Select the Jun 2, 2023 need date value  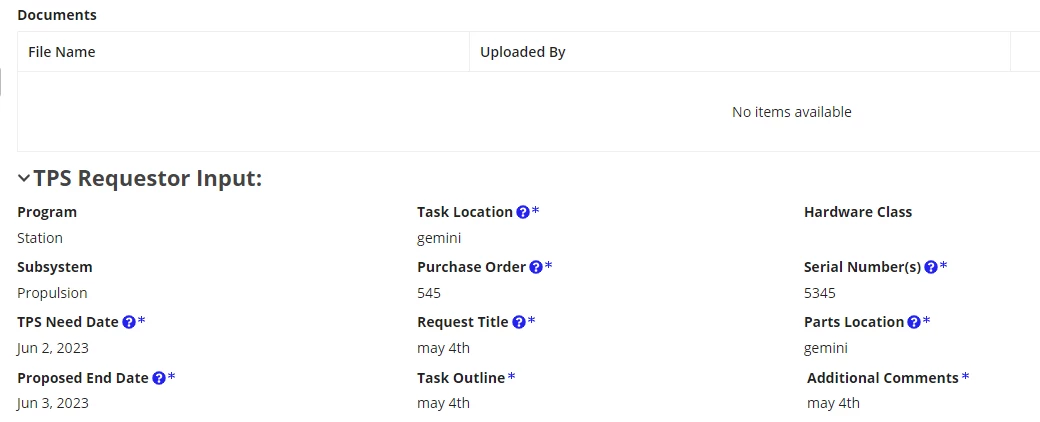tap(52, 348)
